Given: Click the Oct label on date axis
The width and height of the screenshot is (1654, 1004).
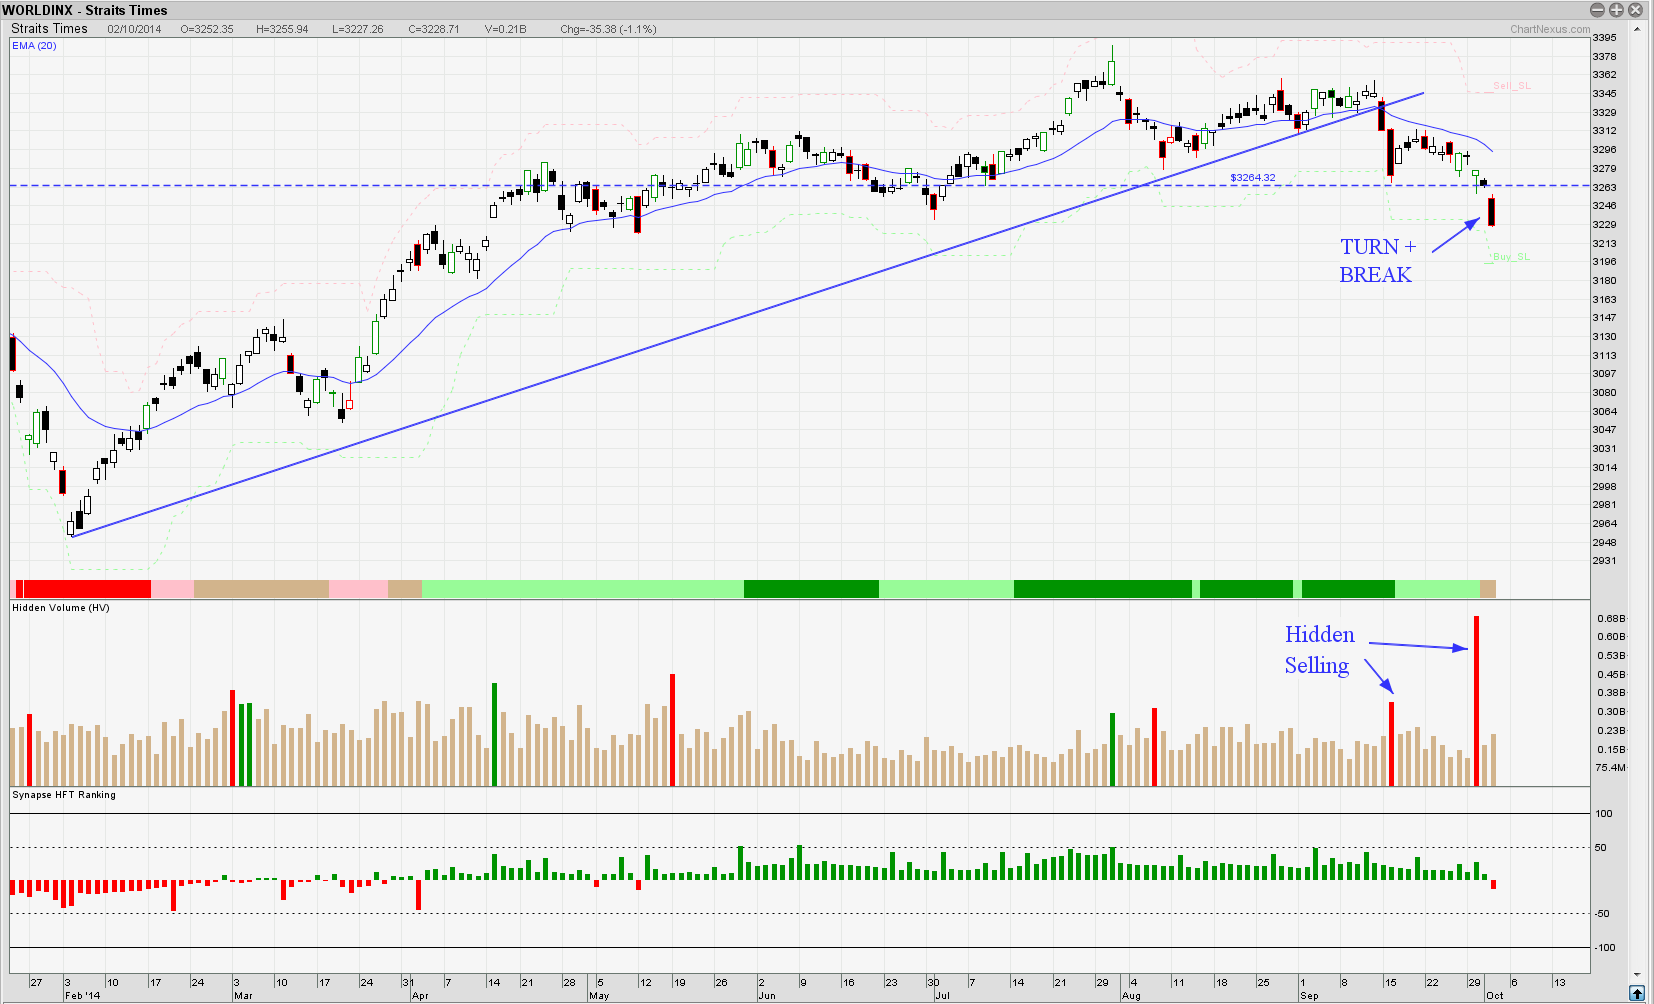Looking at the screenshot, I should [x=1495, y=996].
